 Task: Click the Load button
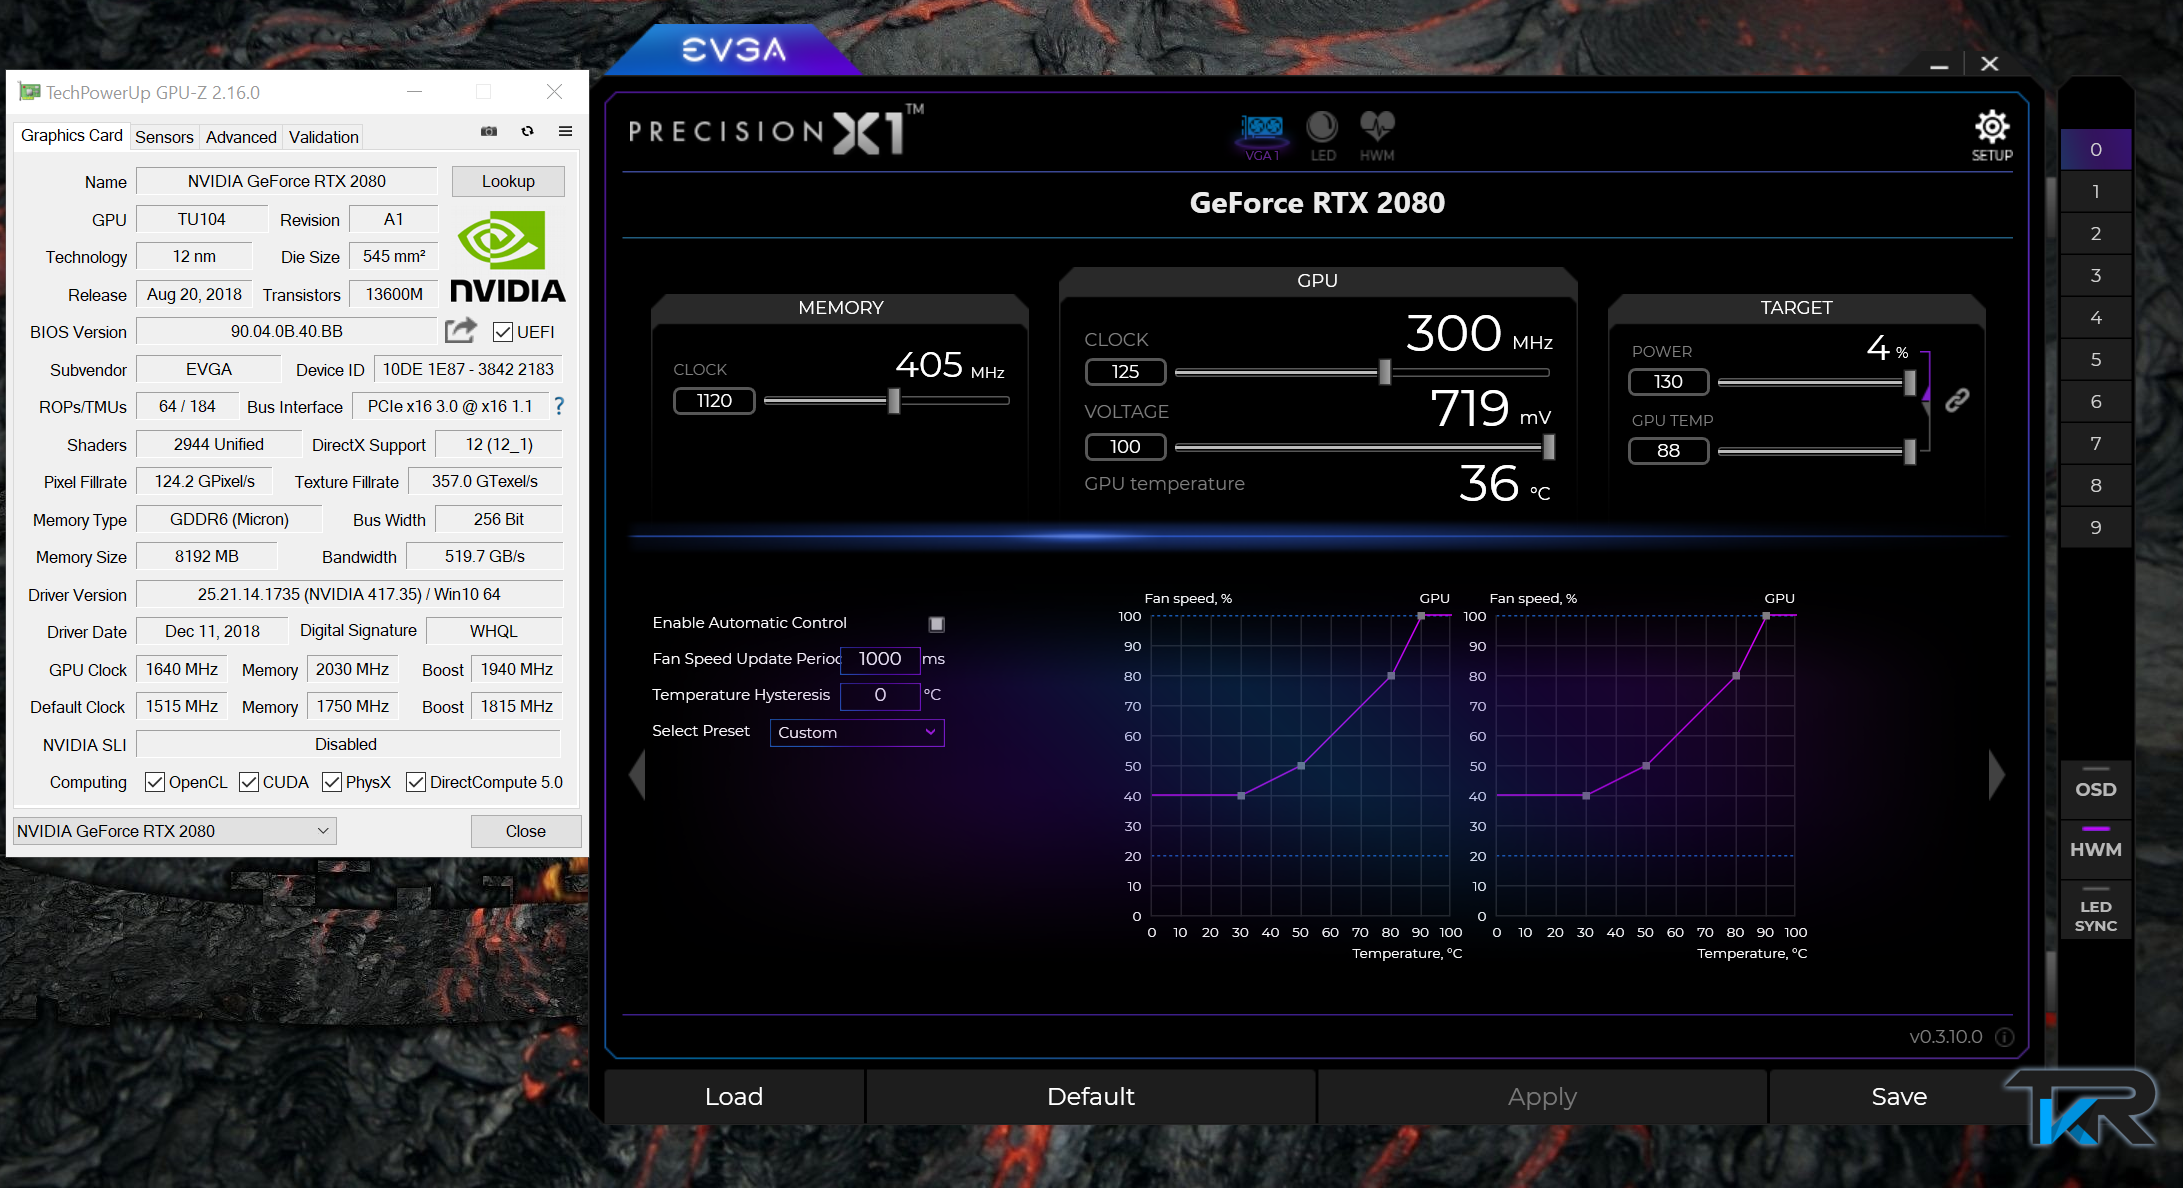[x=734, y=1097]
